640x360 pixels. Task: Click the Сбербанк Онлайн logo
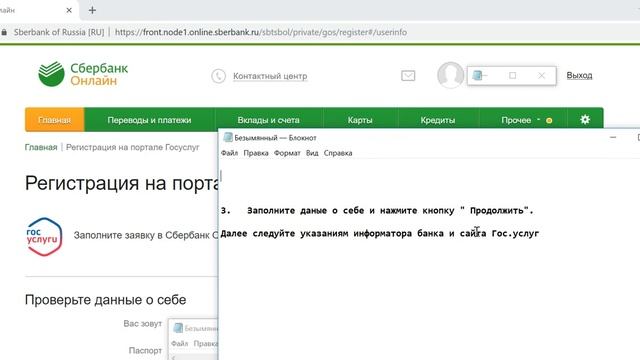[x=83, y=74]
